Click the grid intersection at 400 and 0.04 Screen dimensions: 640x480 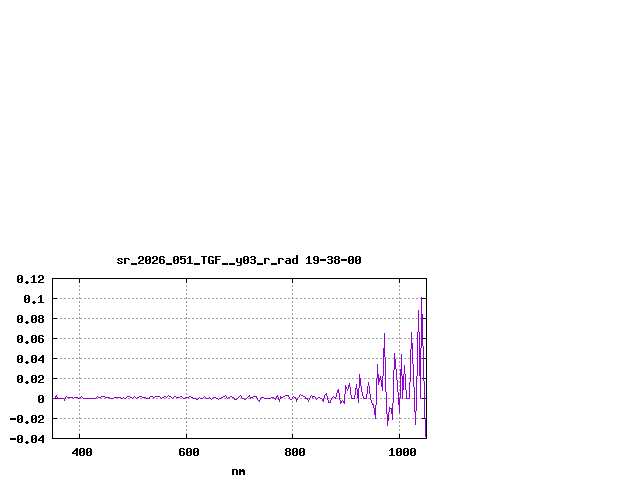click(x=79, y=359)
